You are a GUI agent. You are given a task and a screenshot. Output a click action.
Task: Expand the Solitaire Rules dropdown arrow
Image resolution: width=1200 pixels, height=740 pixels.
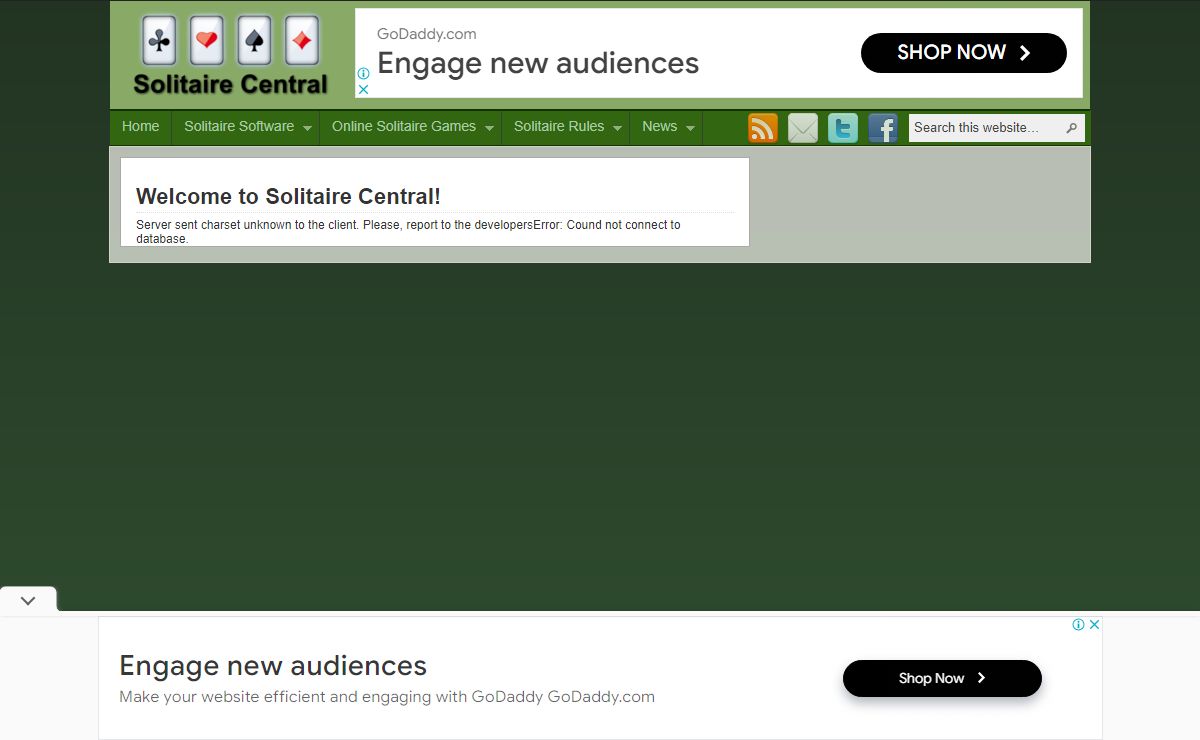click(617, 129)
